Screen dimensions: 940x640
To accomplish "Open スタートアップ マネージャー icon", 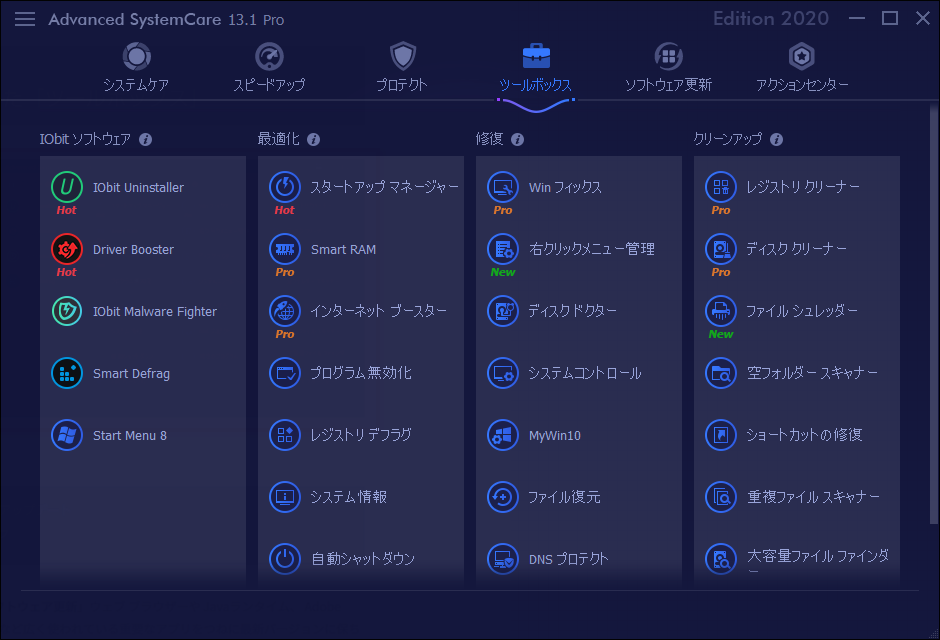I will click(x=285, y=187).
